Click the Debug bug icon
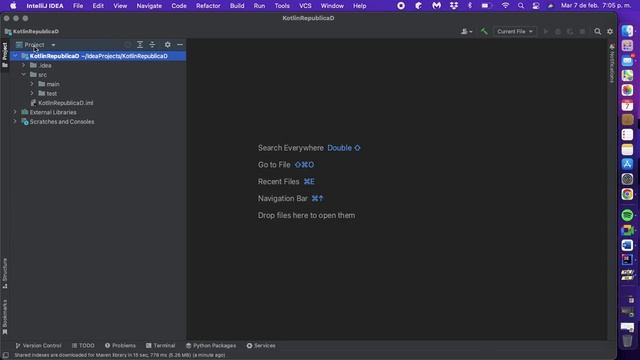The image size is (640, 360). click(558, 31)
